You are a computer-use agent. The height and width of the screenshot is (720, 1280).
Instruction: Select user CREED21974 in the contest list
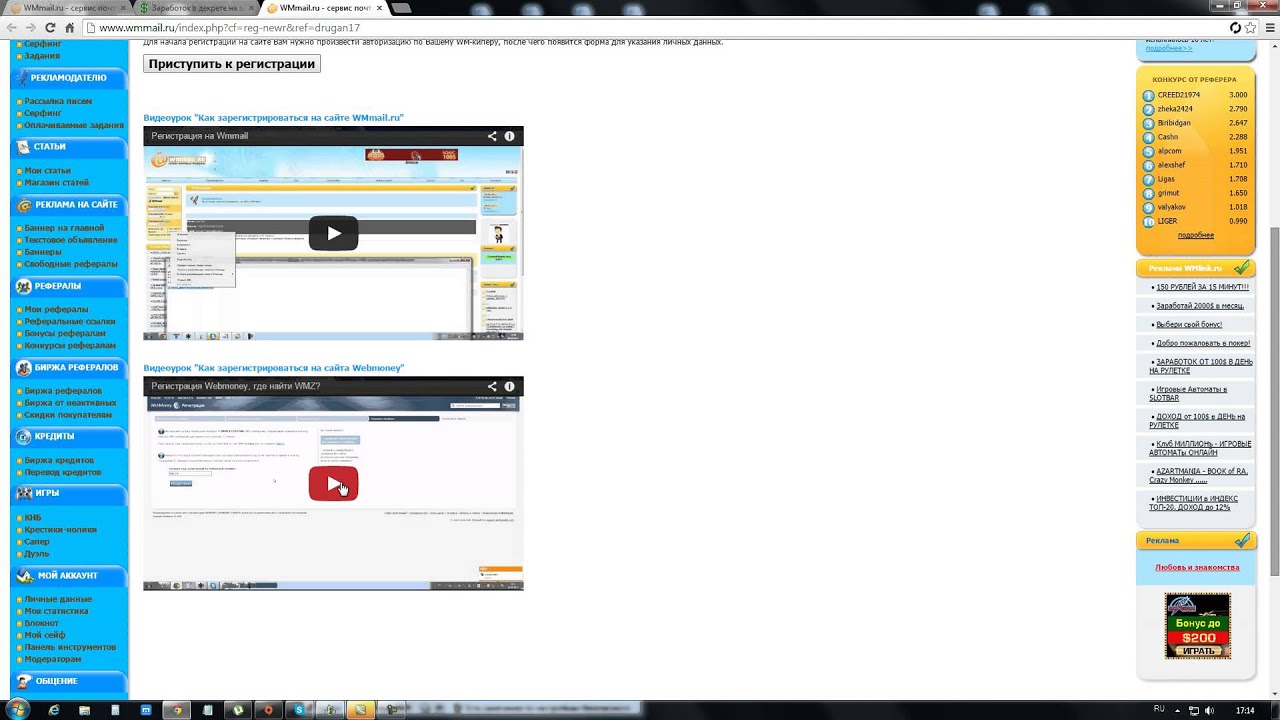(x=1178, y=95)
